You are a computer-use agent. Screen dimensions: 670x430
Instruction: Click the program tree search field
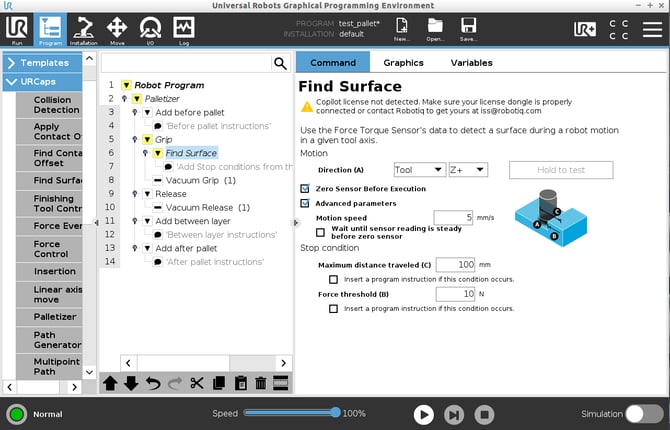tap(186, 63)
